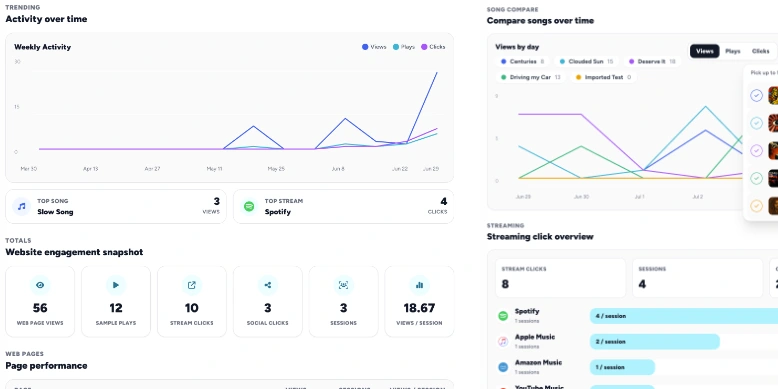The image size is (778, 389).
Task: Click the Mar 30 axis label
Action: tap(29, 169)
